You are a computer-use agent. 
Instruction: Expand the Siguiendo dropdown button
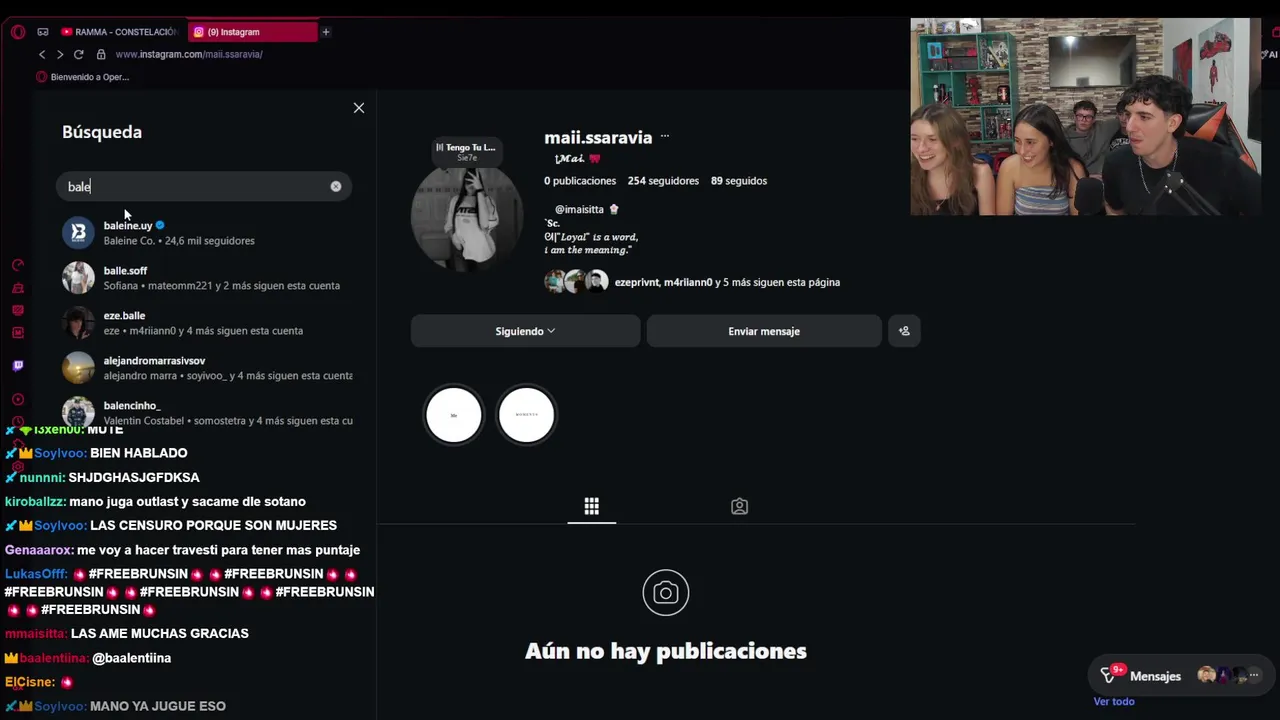tap(525, 331)
